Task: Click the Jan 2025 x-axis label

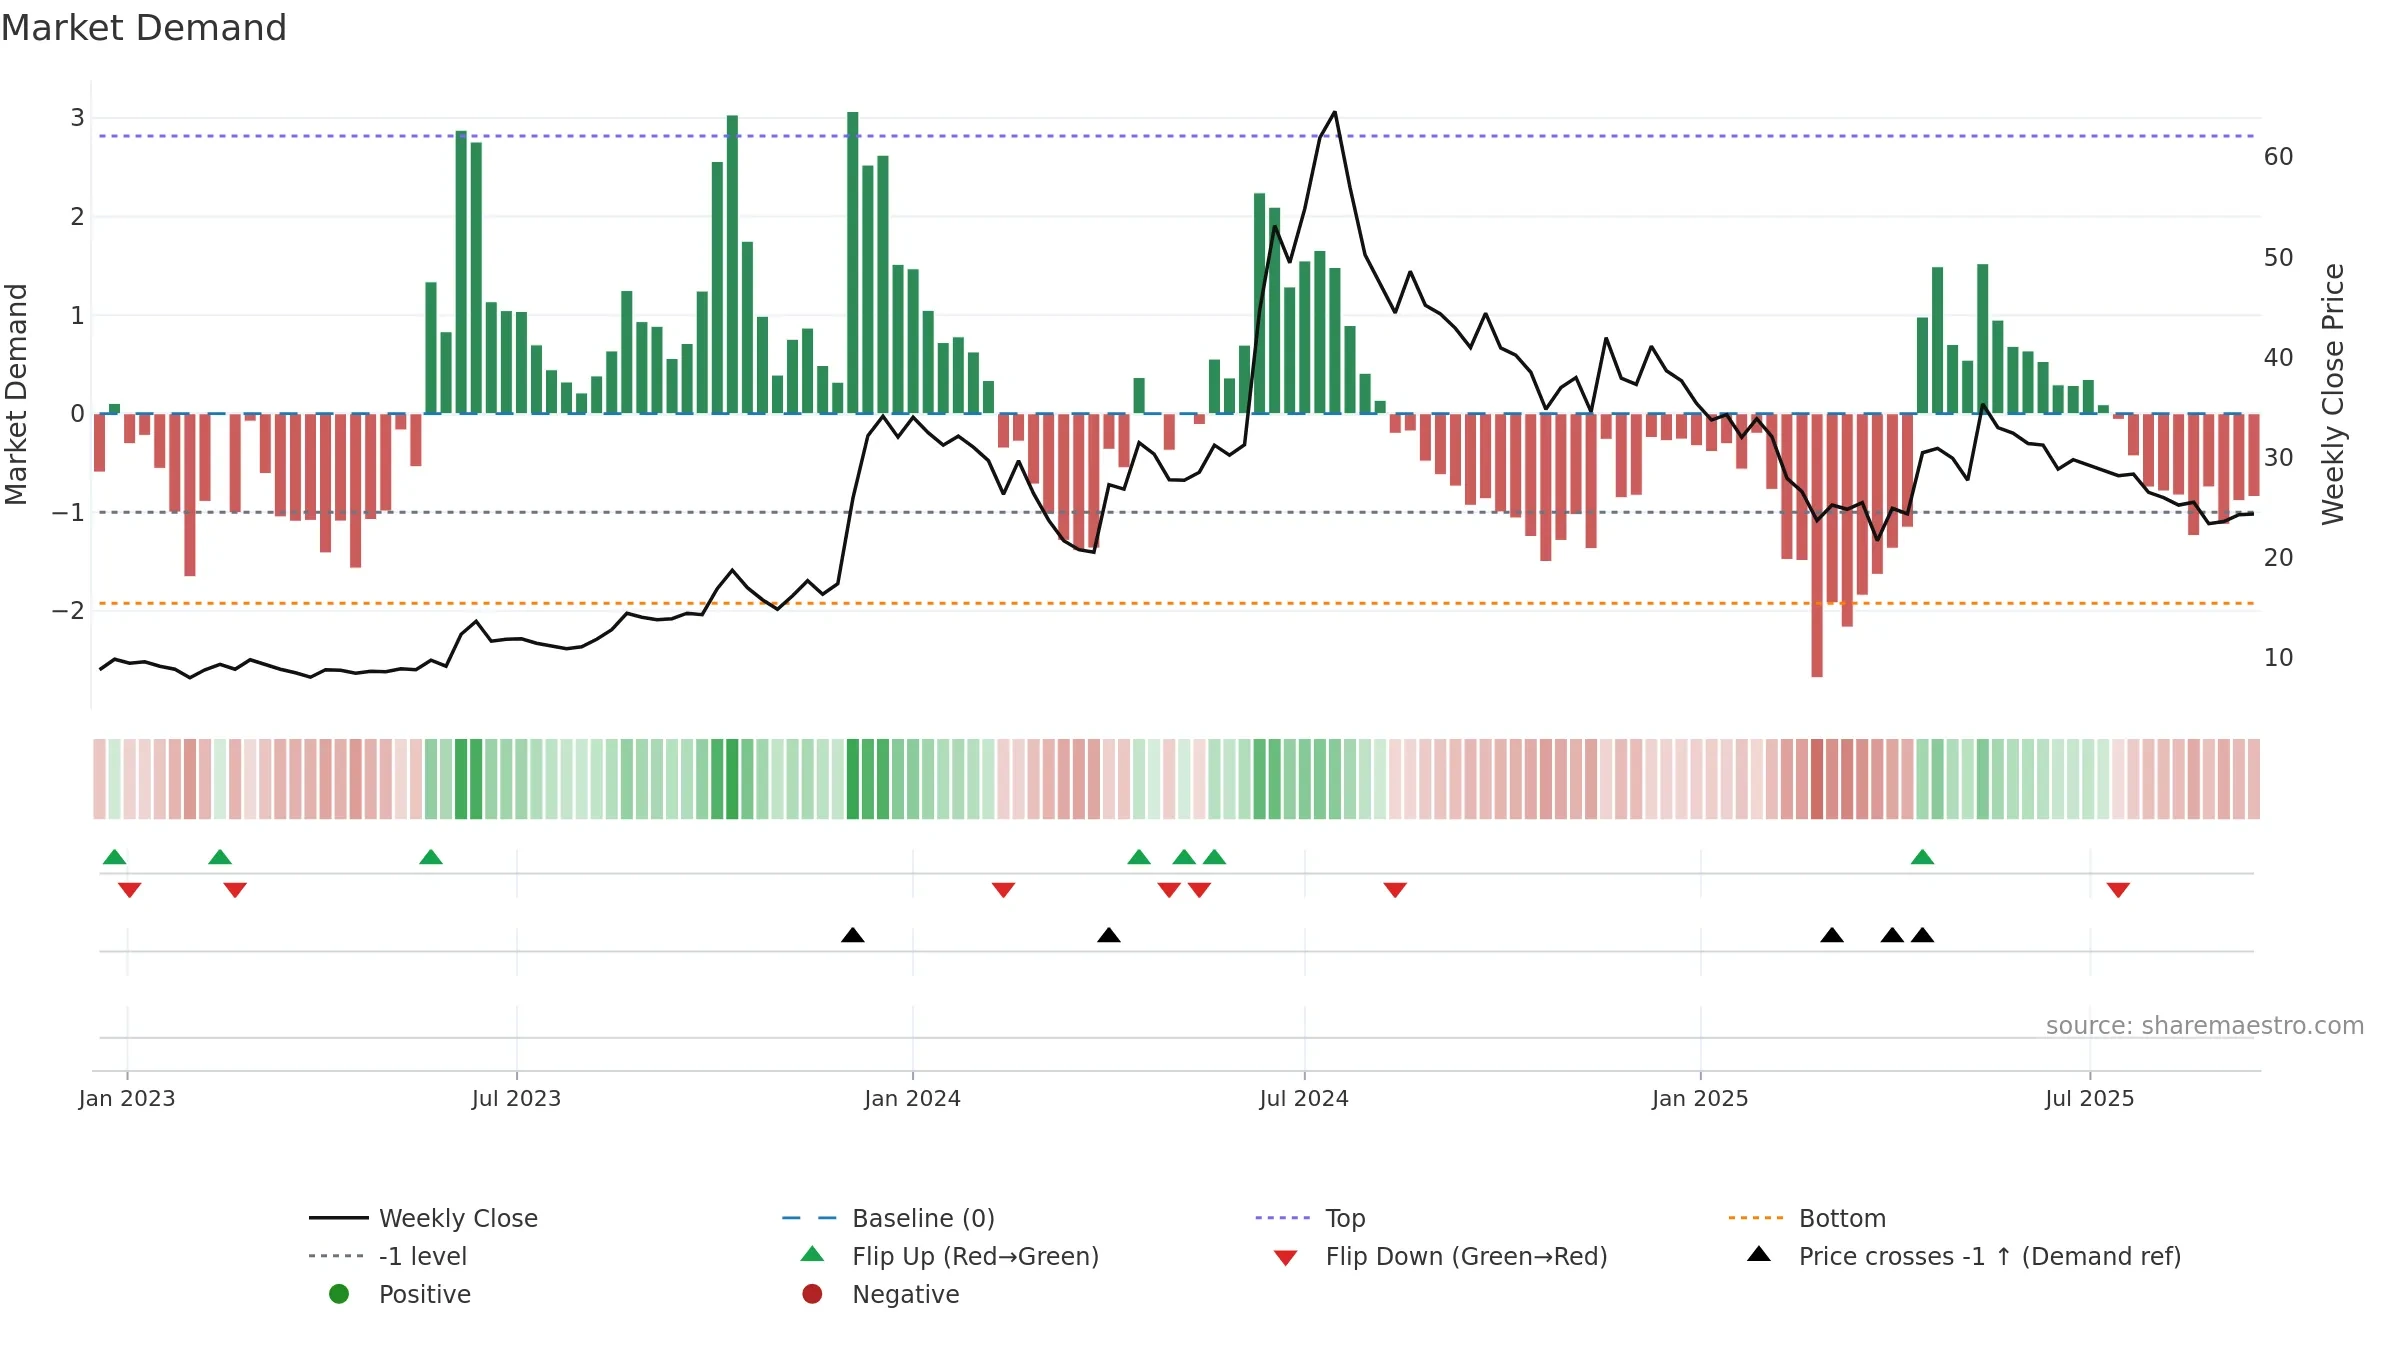Action: click(x=1700, y=1099)
